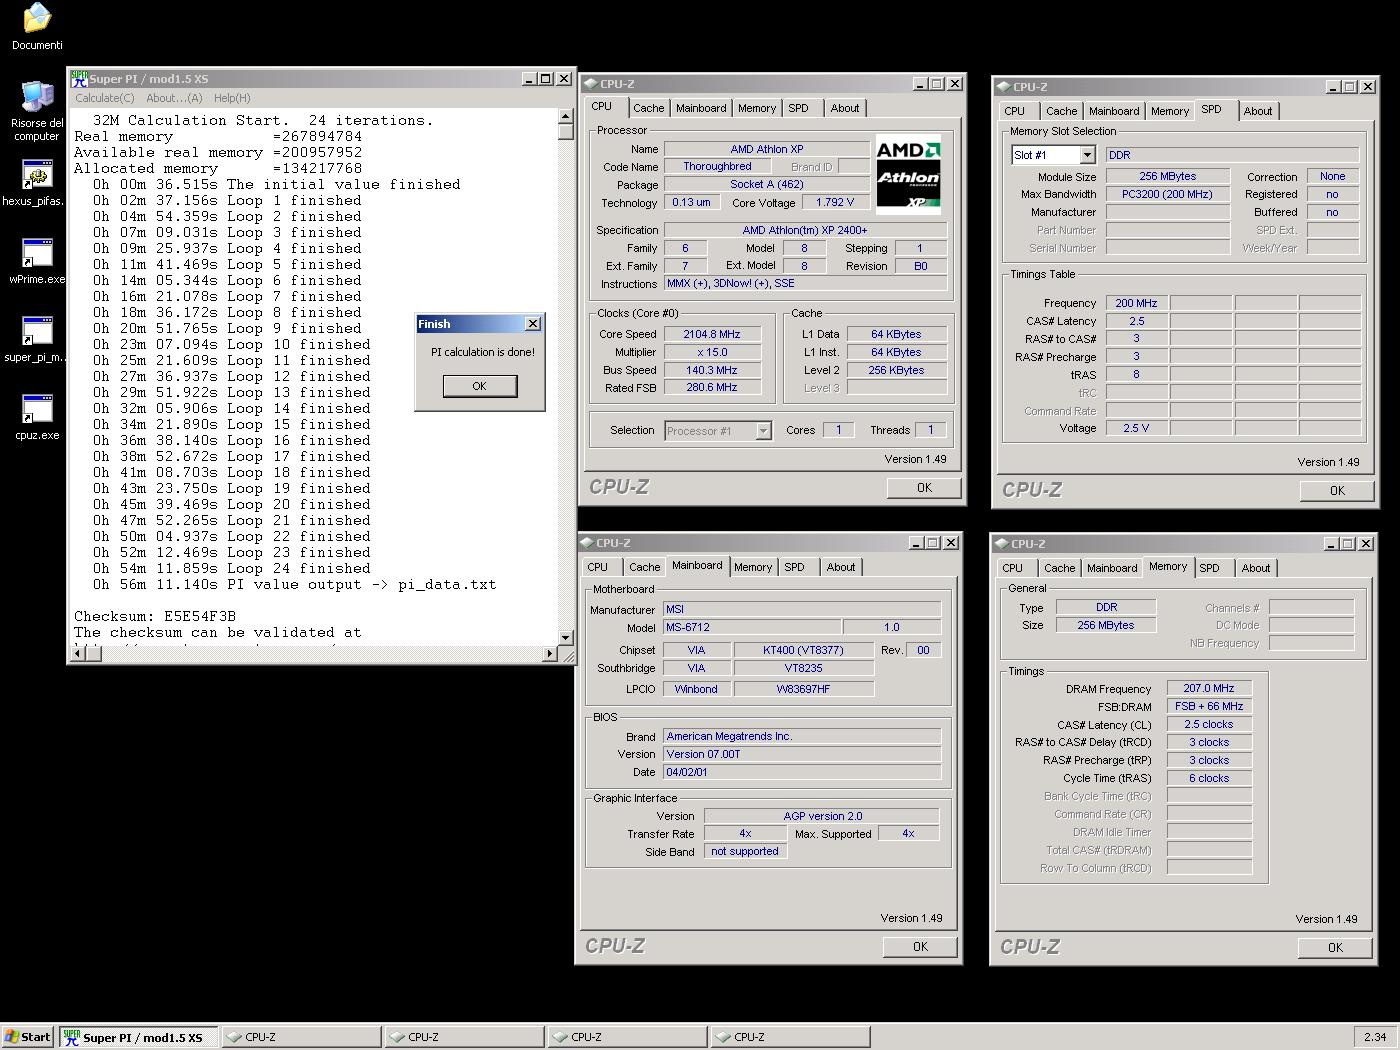Open the Processor #1 selection dropdown
Viewport: 1400px width, 1050px height.
[x=763, y=431]
